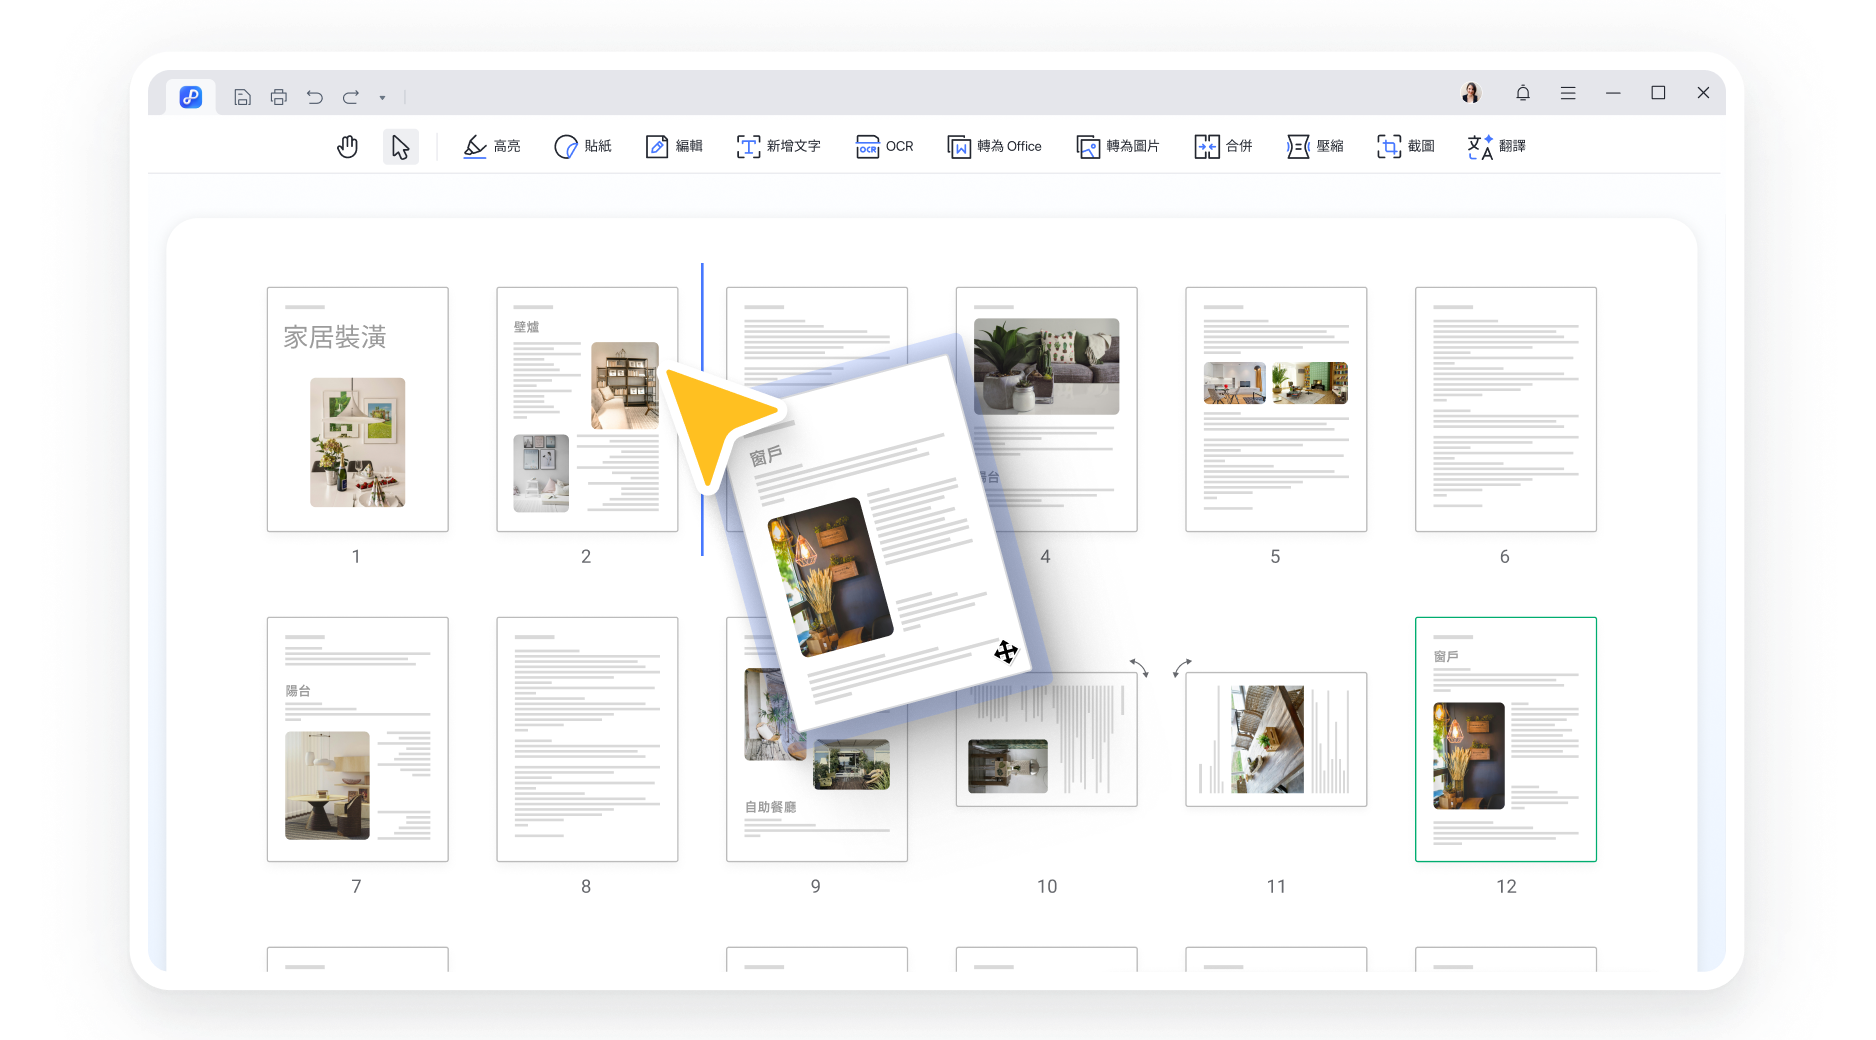Open the notifications bell
The image size is (1876, 1040).
click(1523, 93)
